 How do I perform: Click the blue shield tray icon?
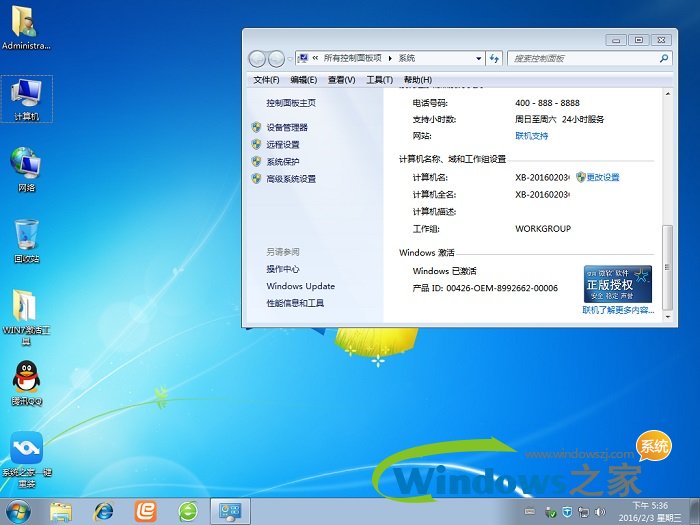coord(567,512)
